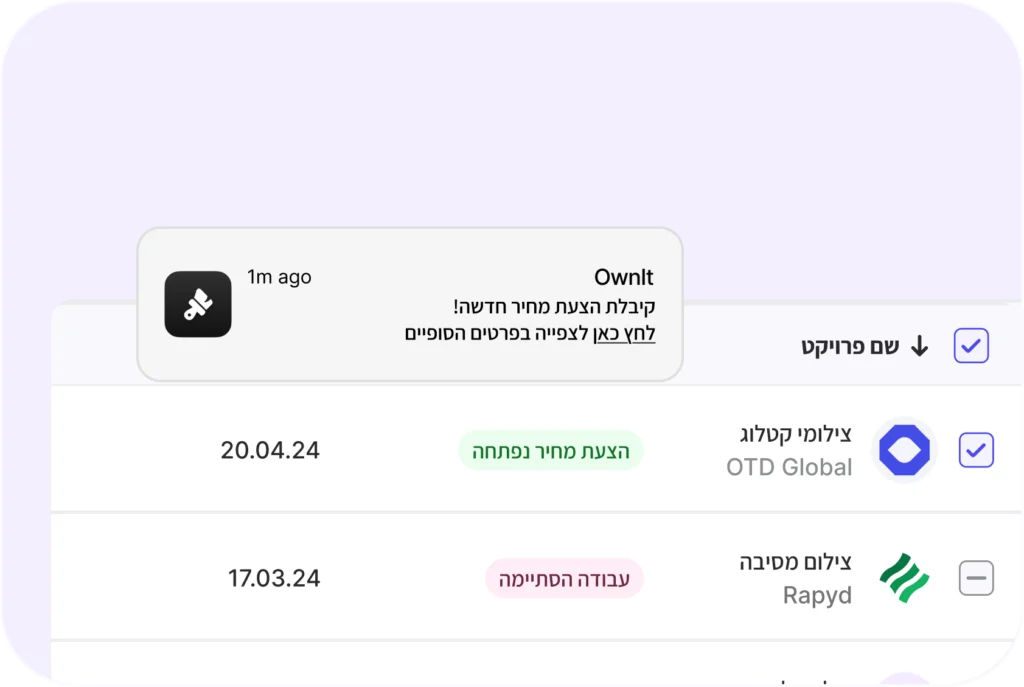This screenshot has width=1024, height=687.
Task: Uncheck the צילומי קטלוג row checkbox
Action: tap(975, 450)
